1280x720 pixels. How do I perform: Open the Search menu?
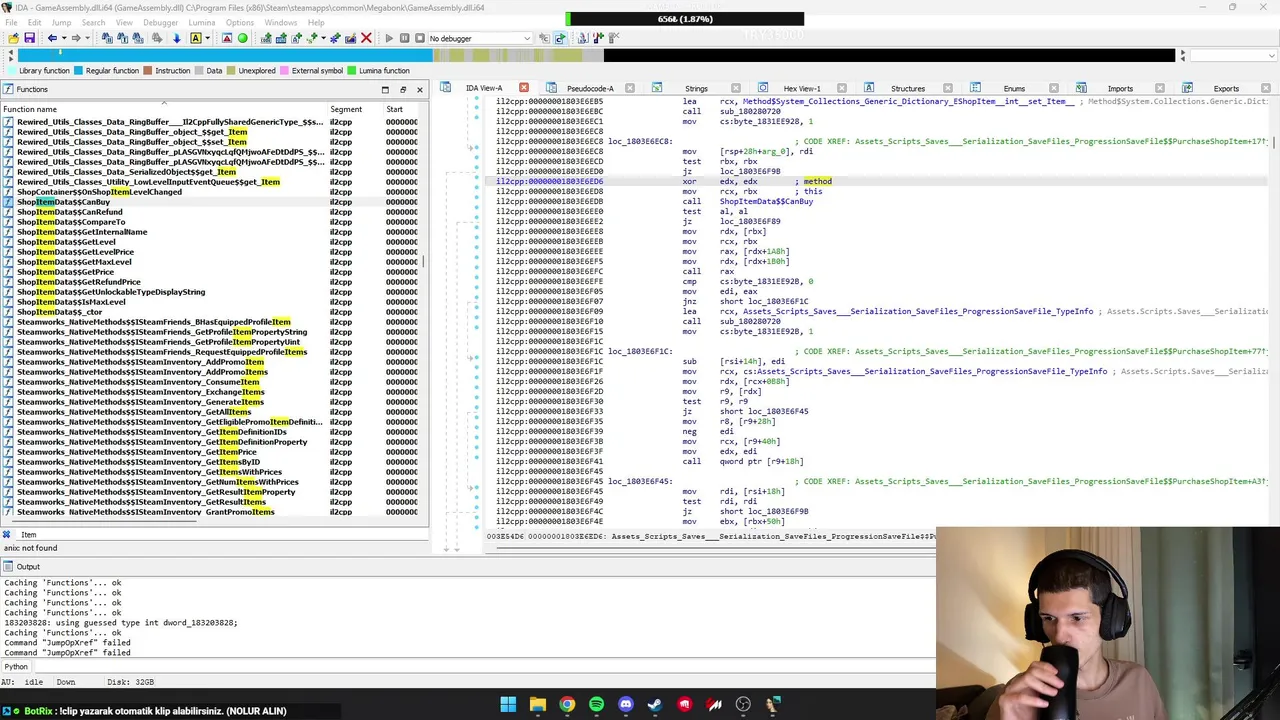click(93, 22)
